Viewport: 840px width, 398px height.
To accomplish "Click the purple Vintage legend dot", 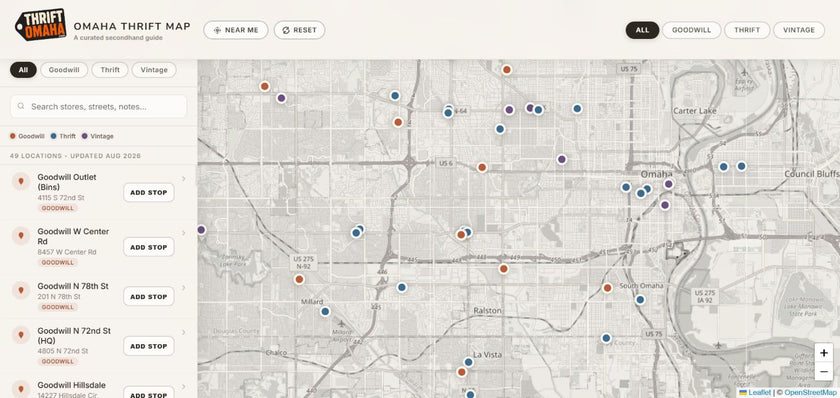I will point(84,136).
